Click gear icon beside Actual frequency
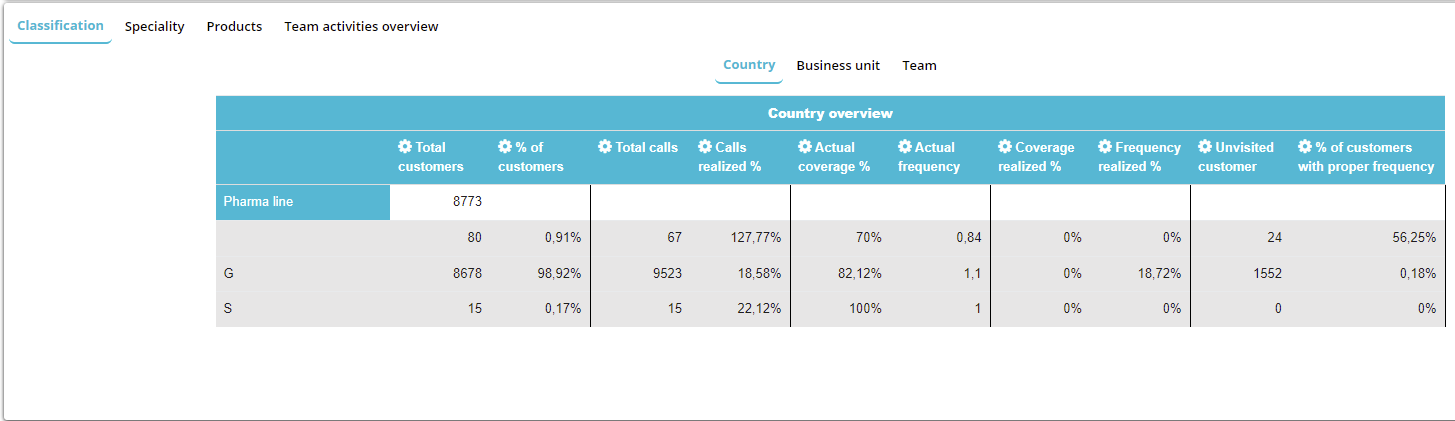Image resolution: width=1455 pixels, height=421 pixels. pos(905,147)
